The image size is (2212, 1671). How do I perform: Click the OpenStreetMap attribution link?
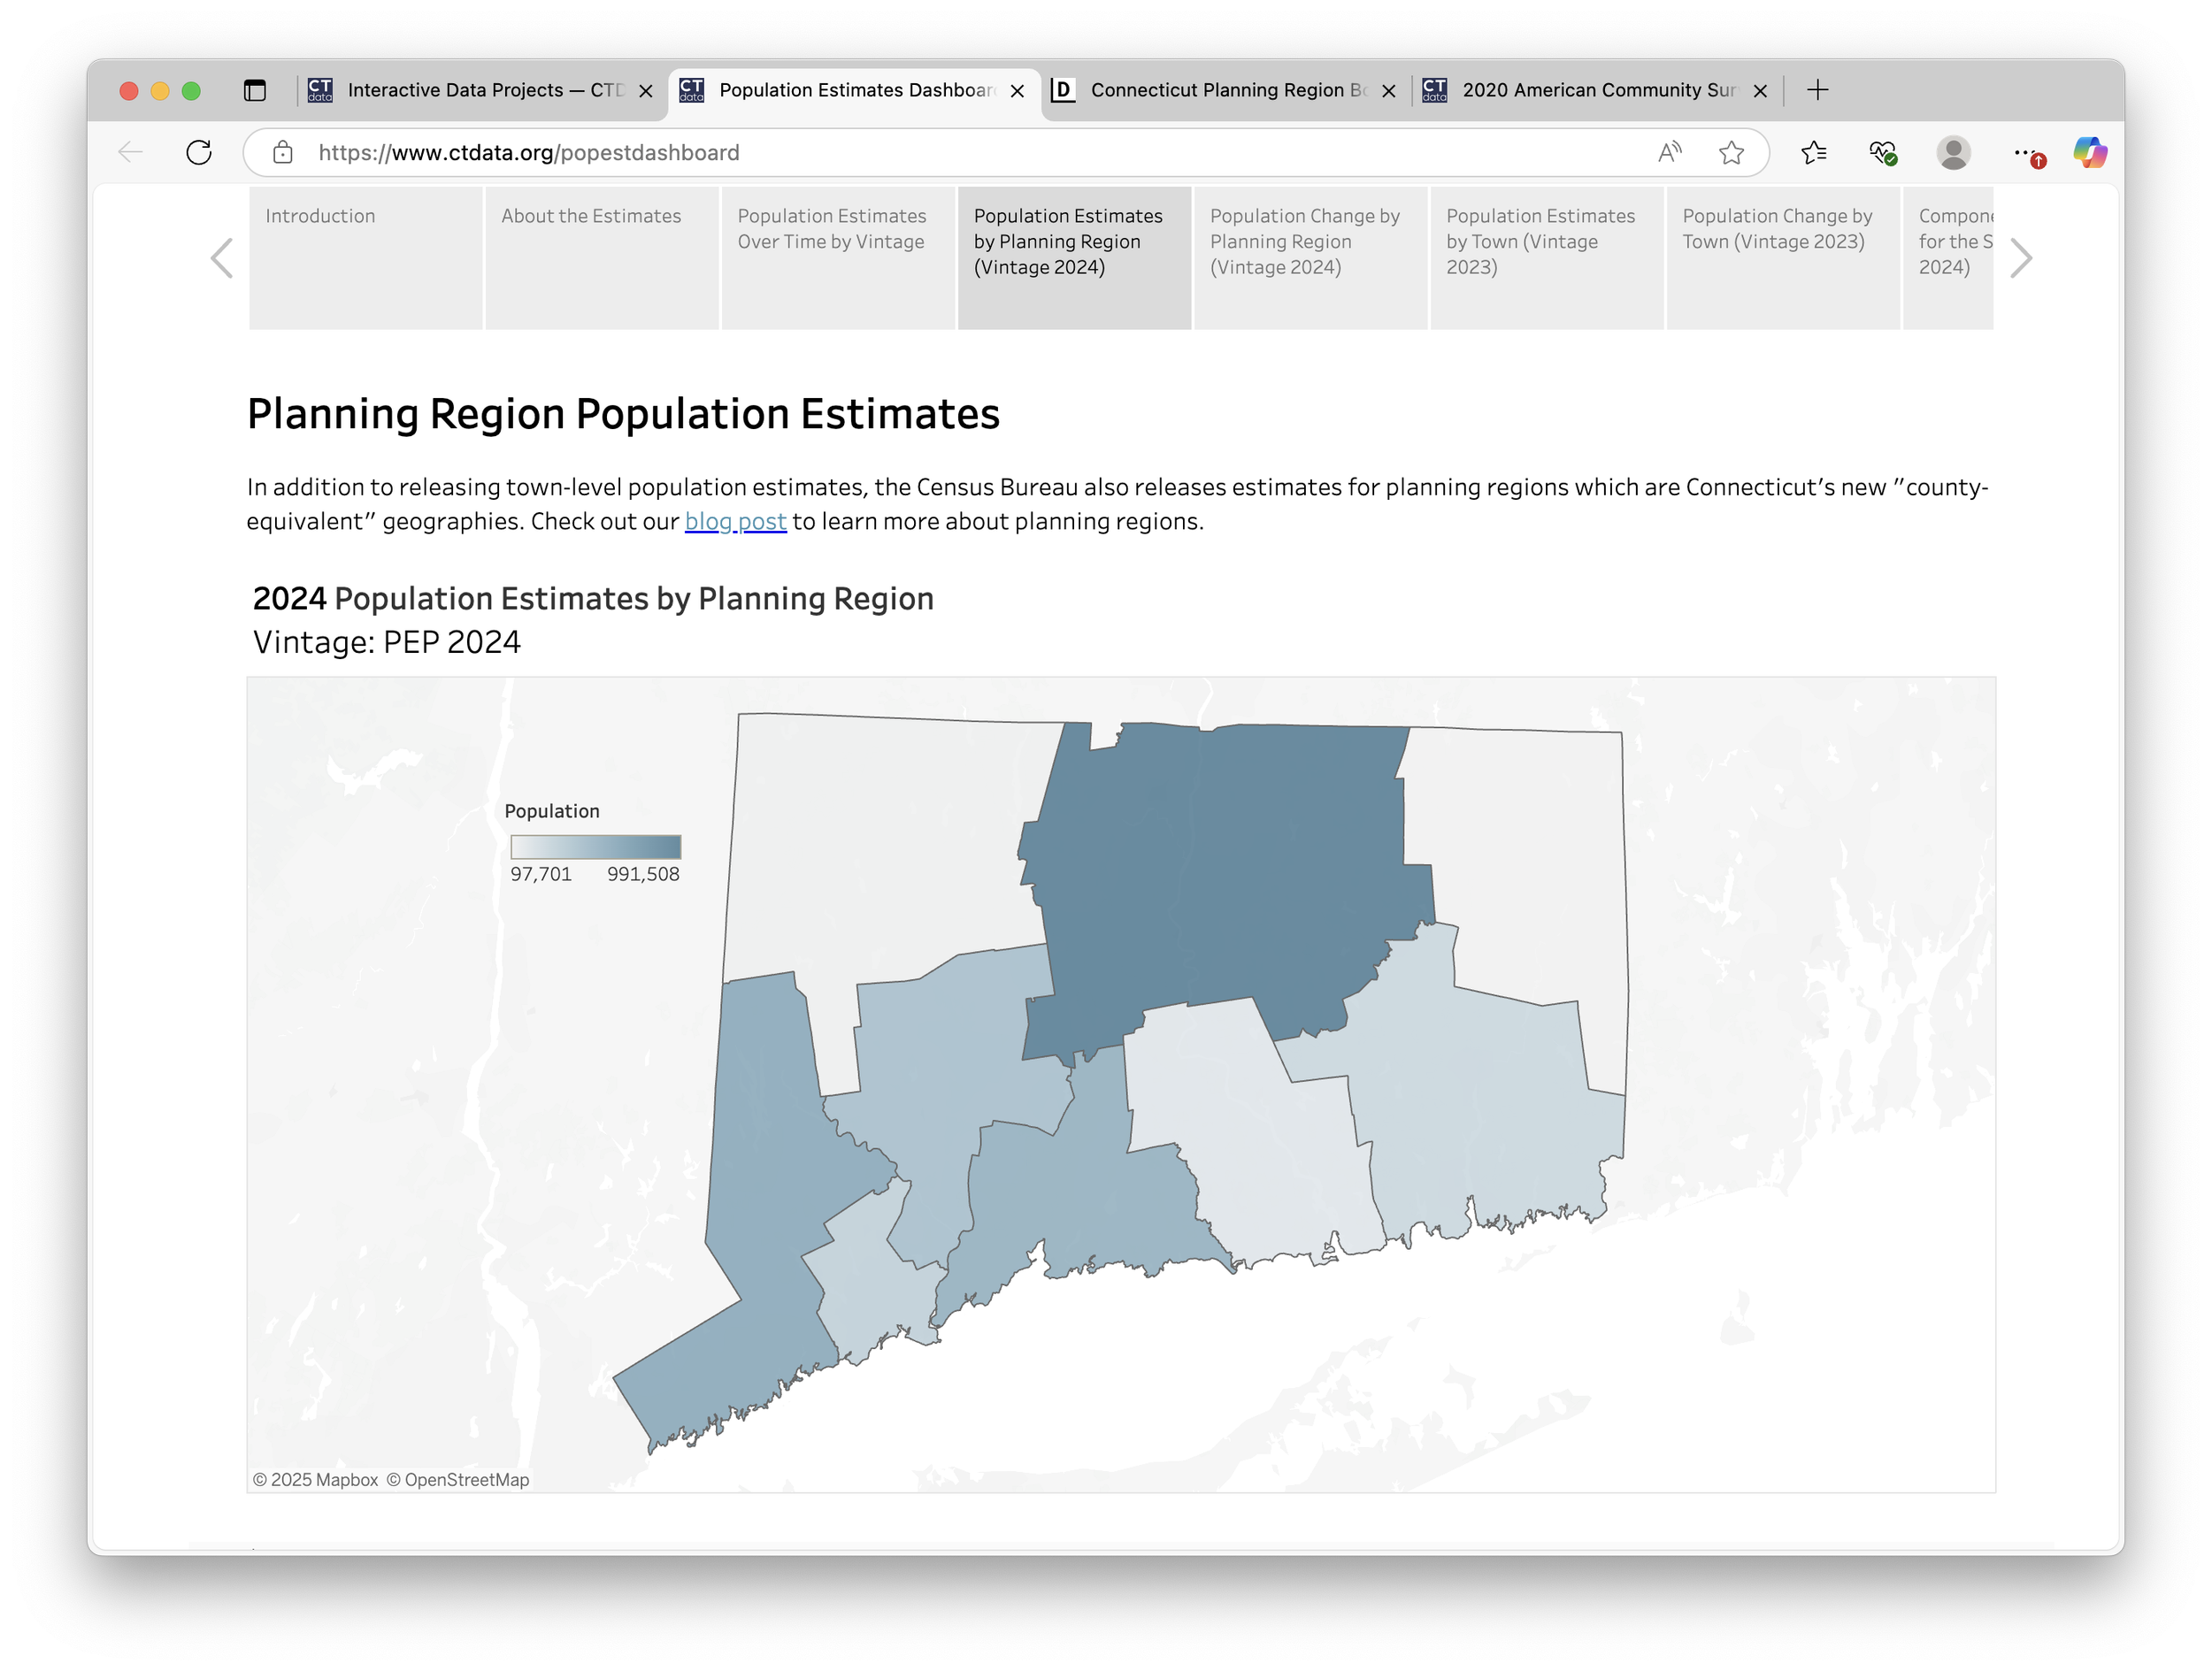pyautogui.click(x=465, y=1479)
